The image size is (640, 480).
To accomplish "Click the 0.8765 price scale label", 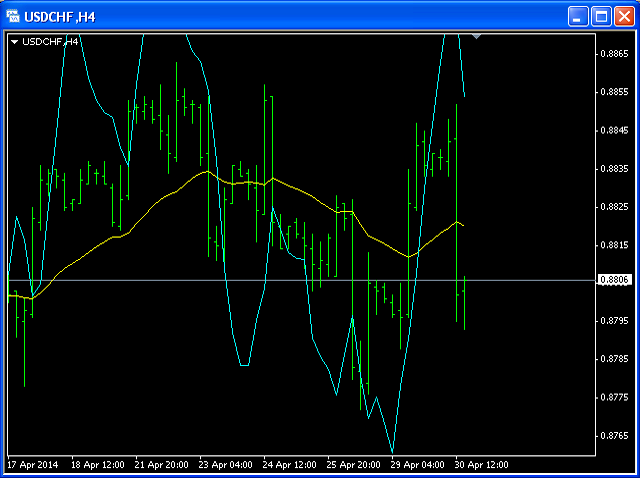I will (614, 436).
